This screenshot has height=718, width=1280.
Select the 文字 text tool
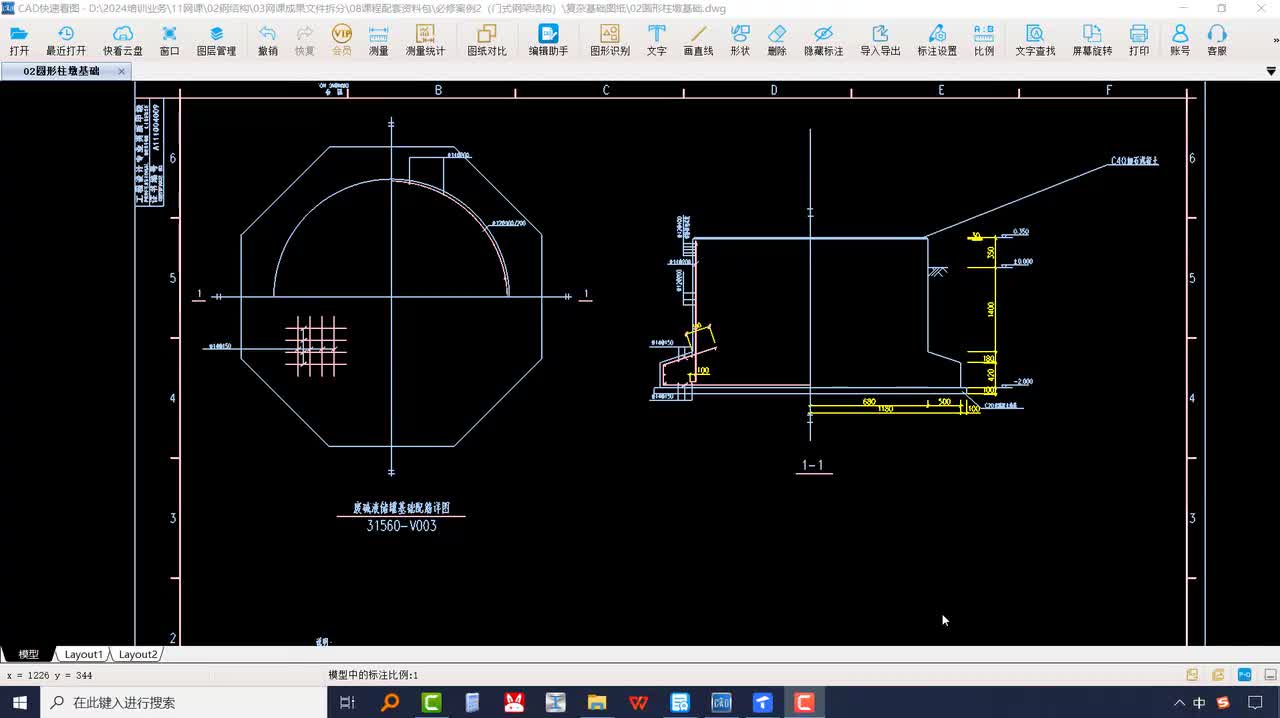tap(656, 41)
